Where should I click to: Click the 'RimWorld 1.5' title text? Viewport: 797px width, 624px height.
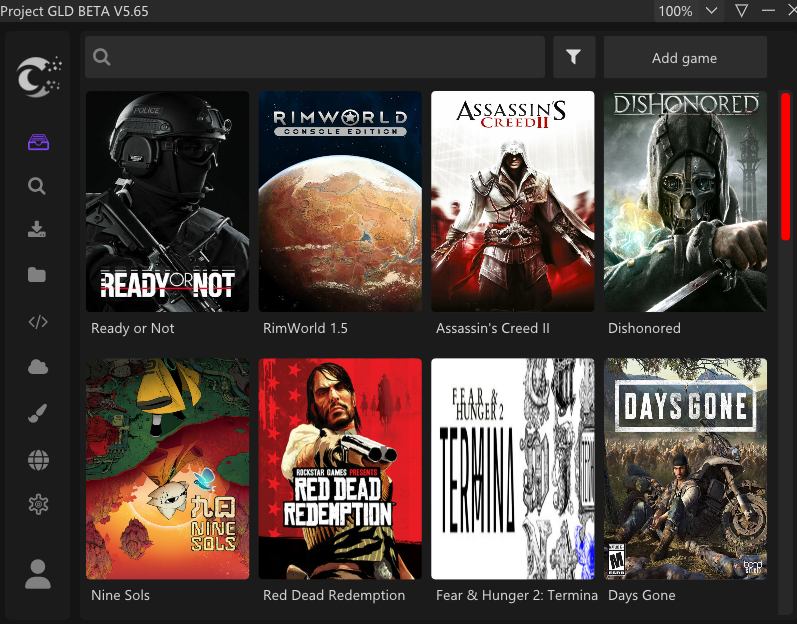click(x=305, y=328)
